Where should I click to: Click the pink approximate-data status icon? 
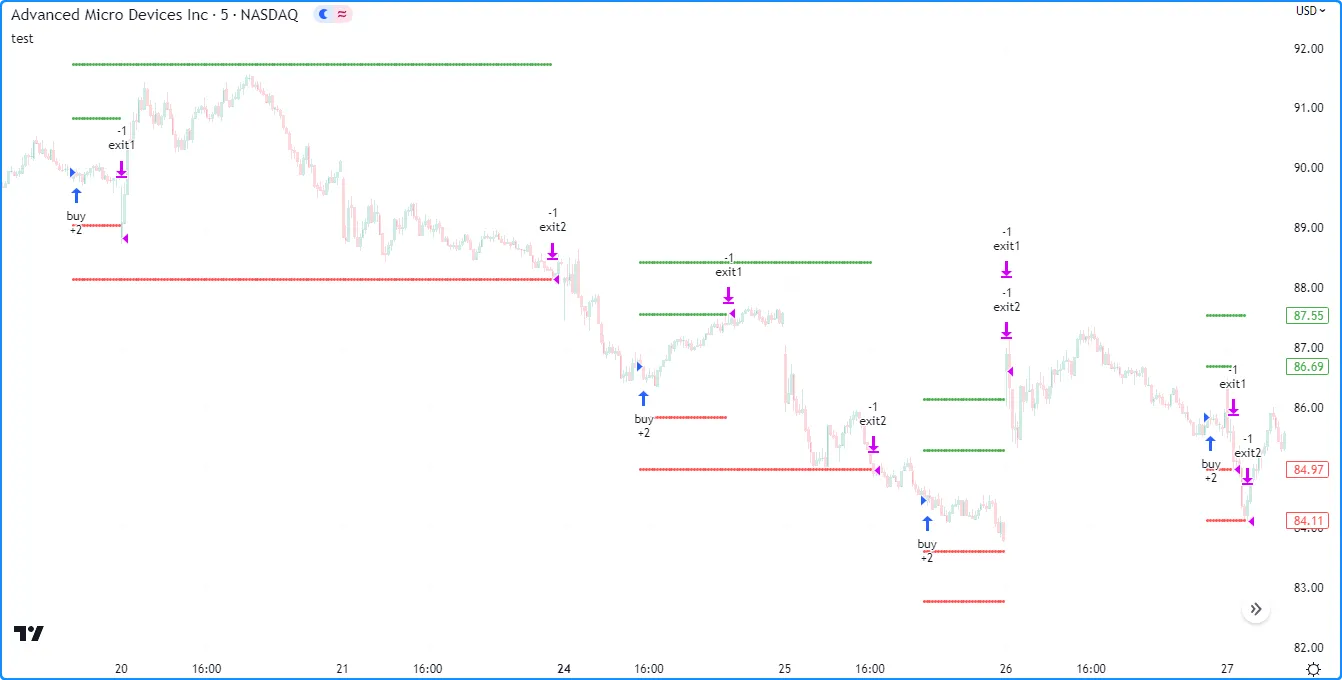342,15
